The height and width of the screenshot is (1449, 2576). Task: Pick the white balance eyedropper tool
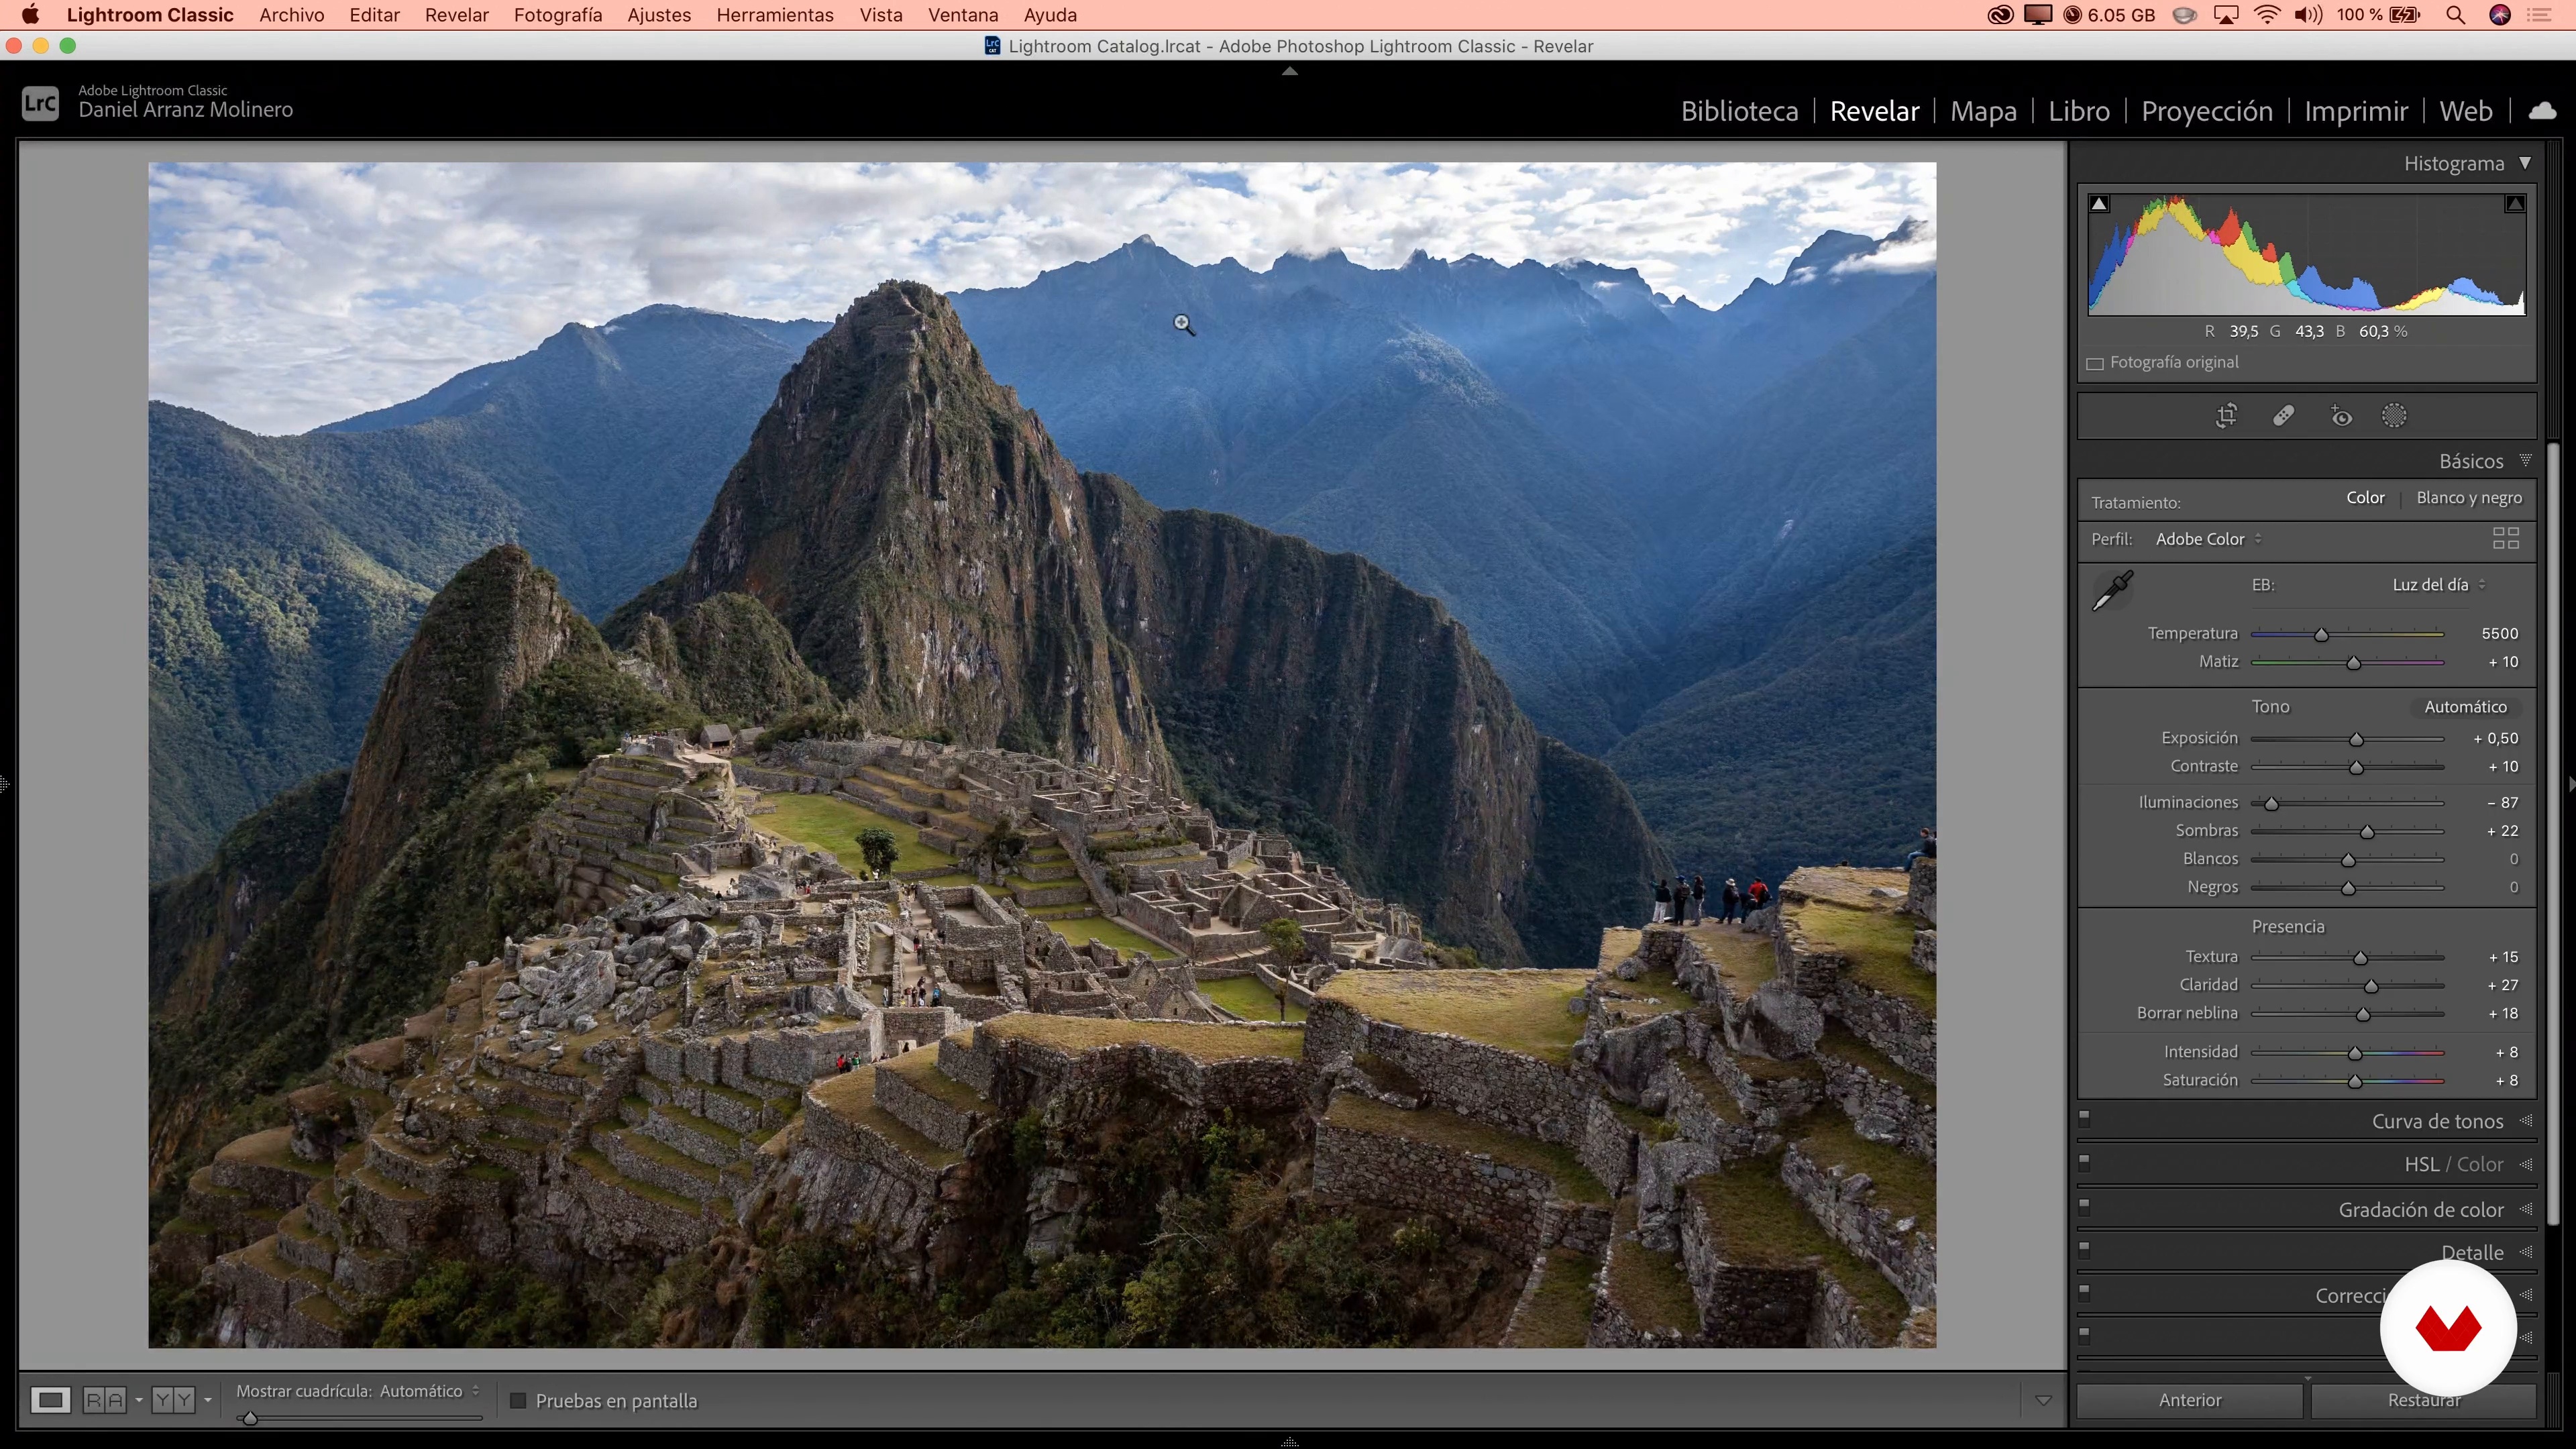click(2113, 590)
